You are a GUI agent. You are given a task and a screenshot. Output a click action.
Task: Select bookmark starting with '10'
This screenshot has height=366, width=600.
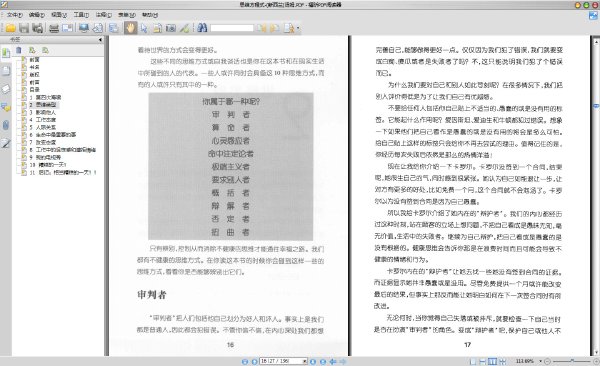pyautogui.click(x=48, y=165)
